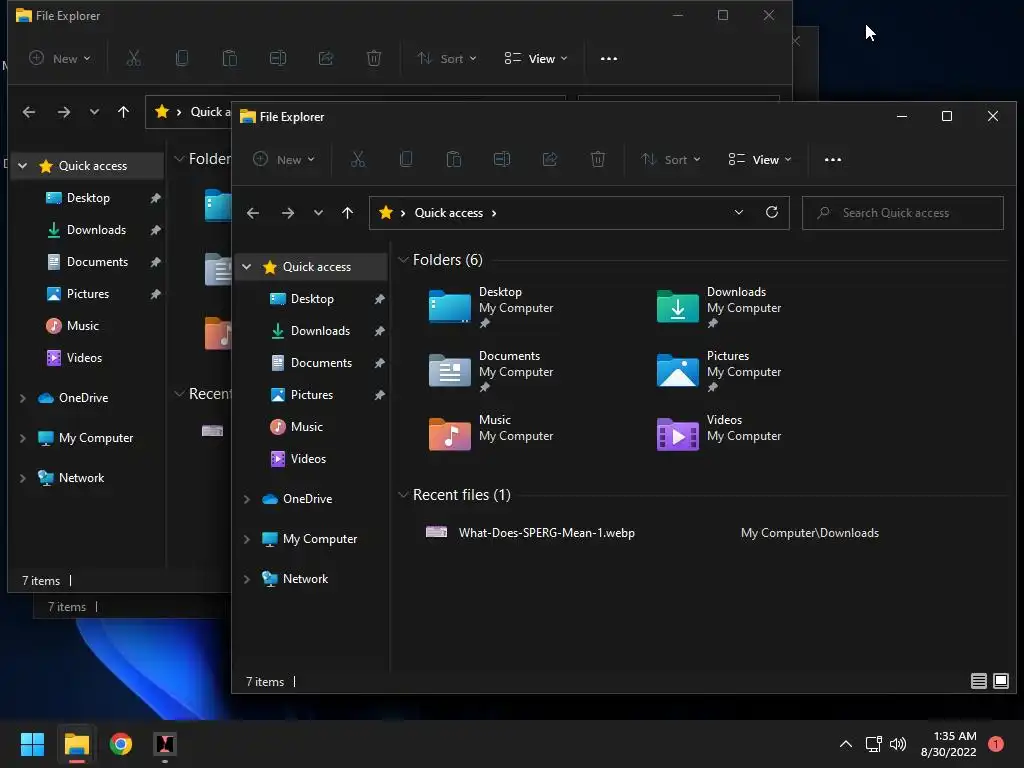Click the Copy icon in front window toolbar
Viewport: 1024px width, 768px height.
[x=406, y=159]
